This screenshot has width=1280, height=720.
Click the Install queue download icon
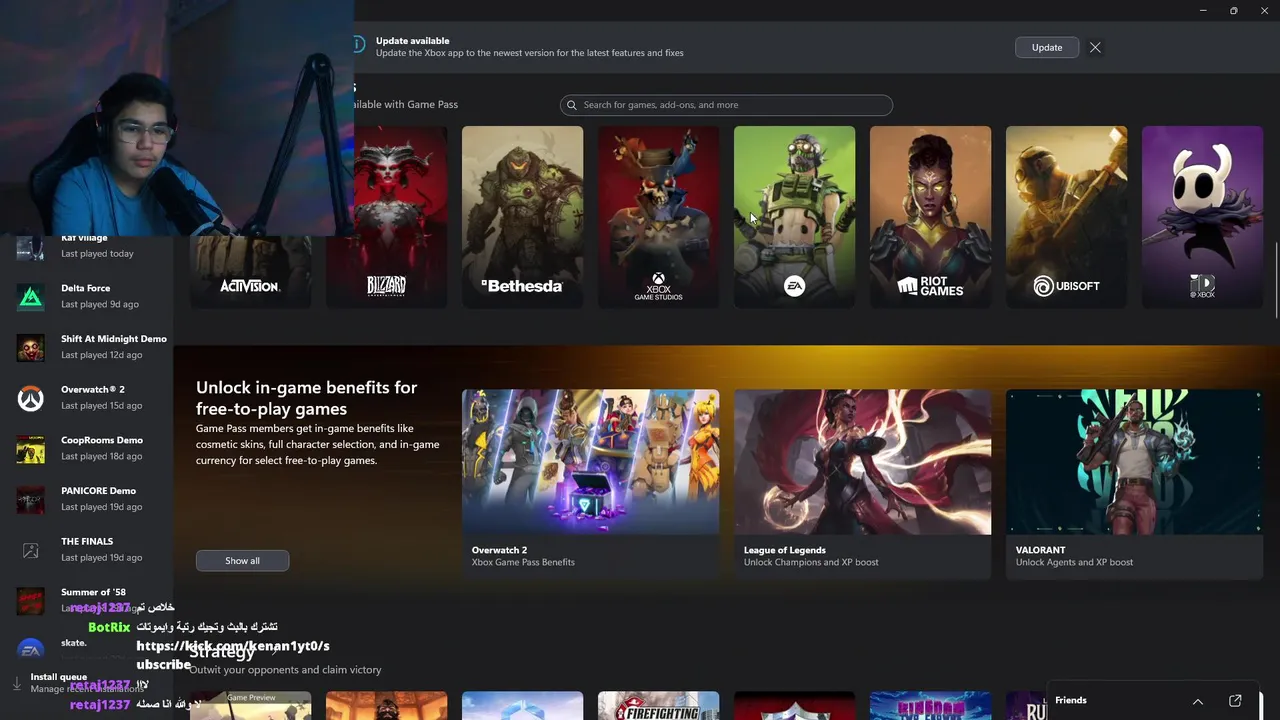point(16,684)
